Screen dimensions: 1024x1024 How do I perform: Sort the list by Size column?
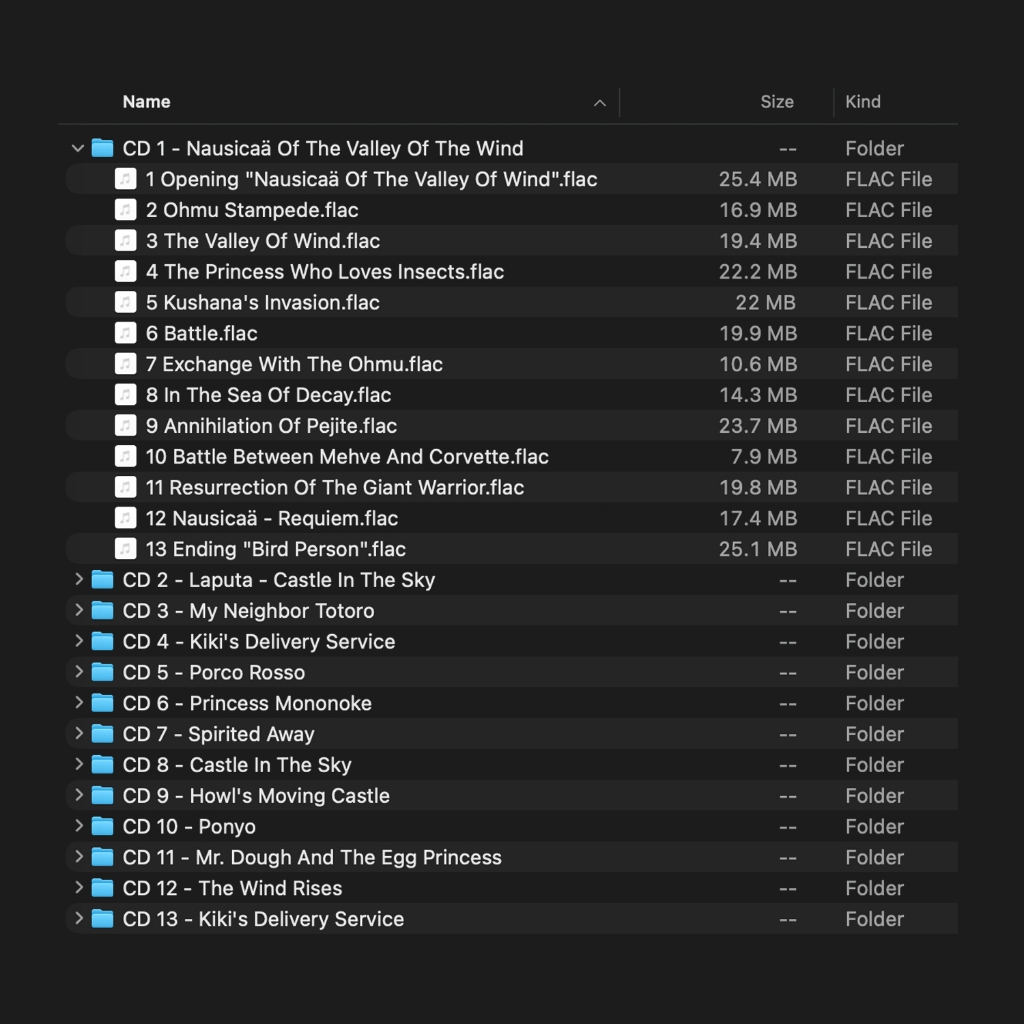click(776, 102)
